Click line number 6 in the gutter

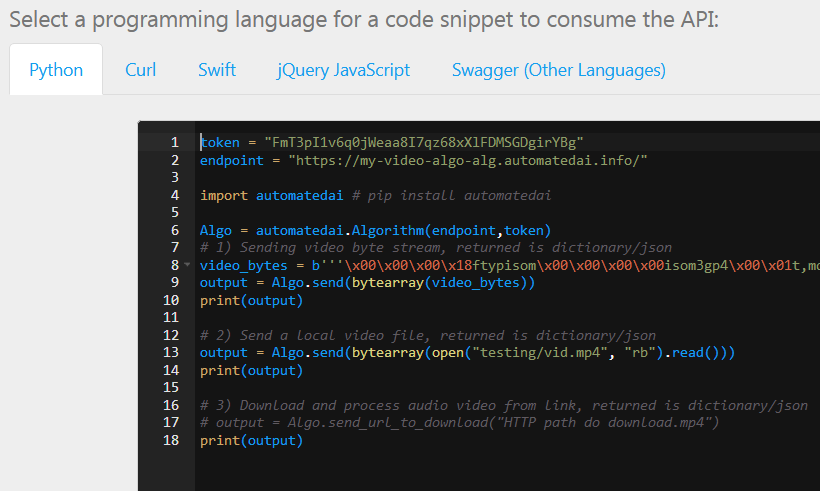(175, 230)
